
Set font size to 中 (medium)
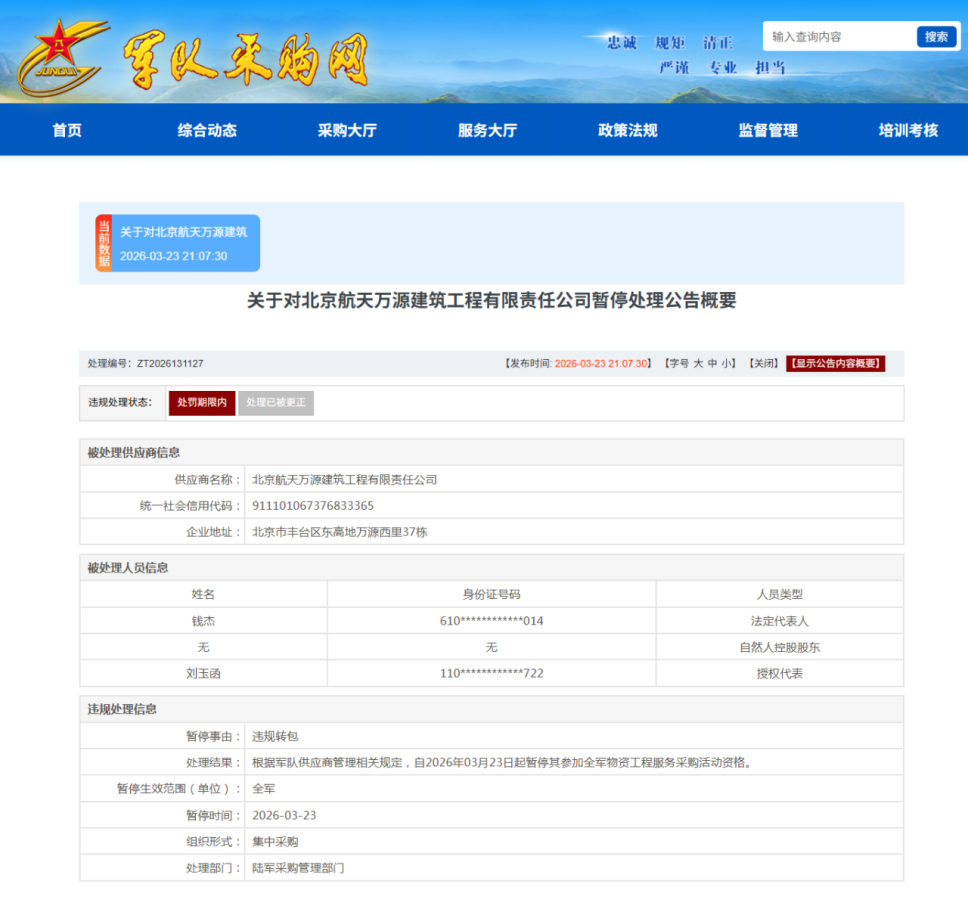pos(712,364)
